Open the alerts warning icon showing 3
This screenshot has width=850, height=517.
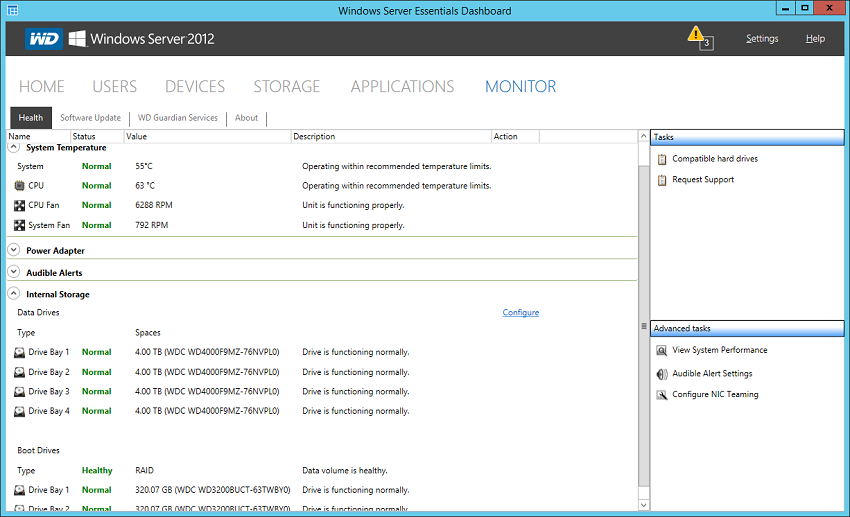point(700,38)
